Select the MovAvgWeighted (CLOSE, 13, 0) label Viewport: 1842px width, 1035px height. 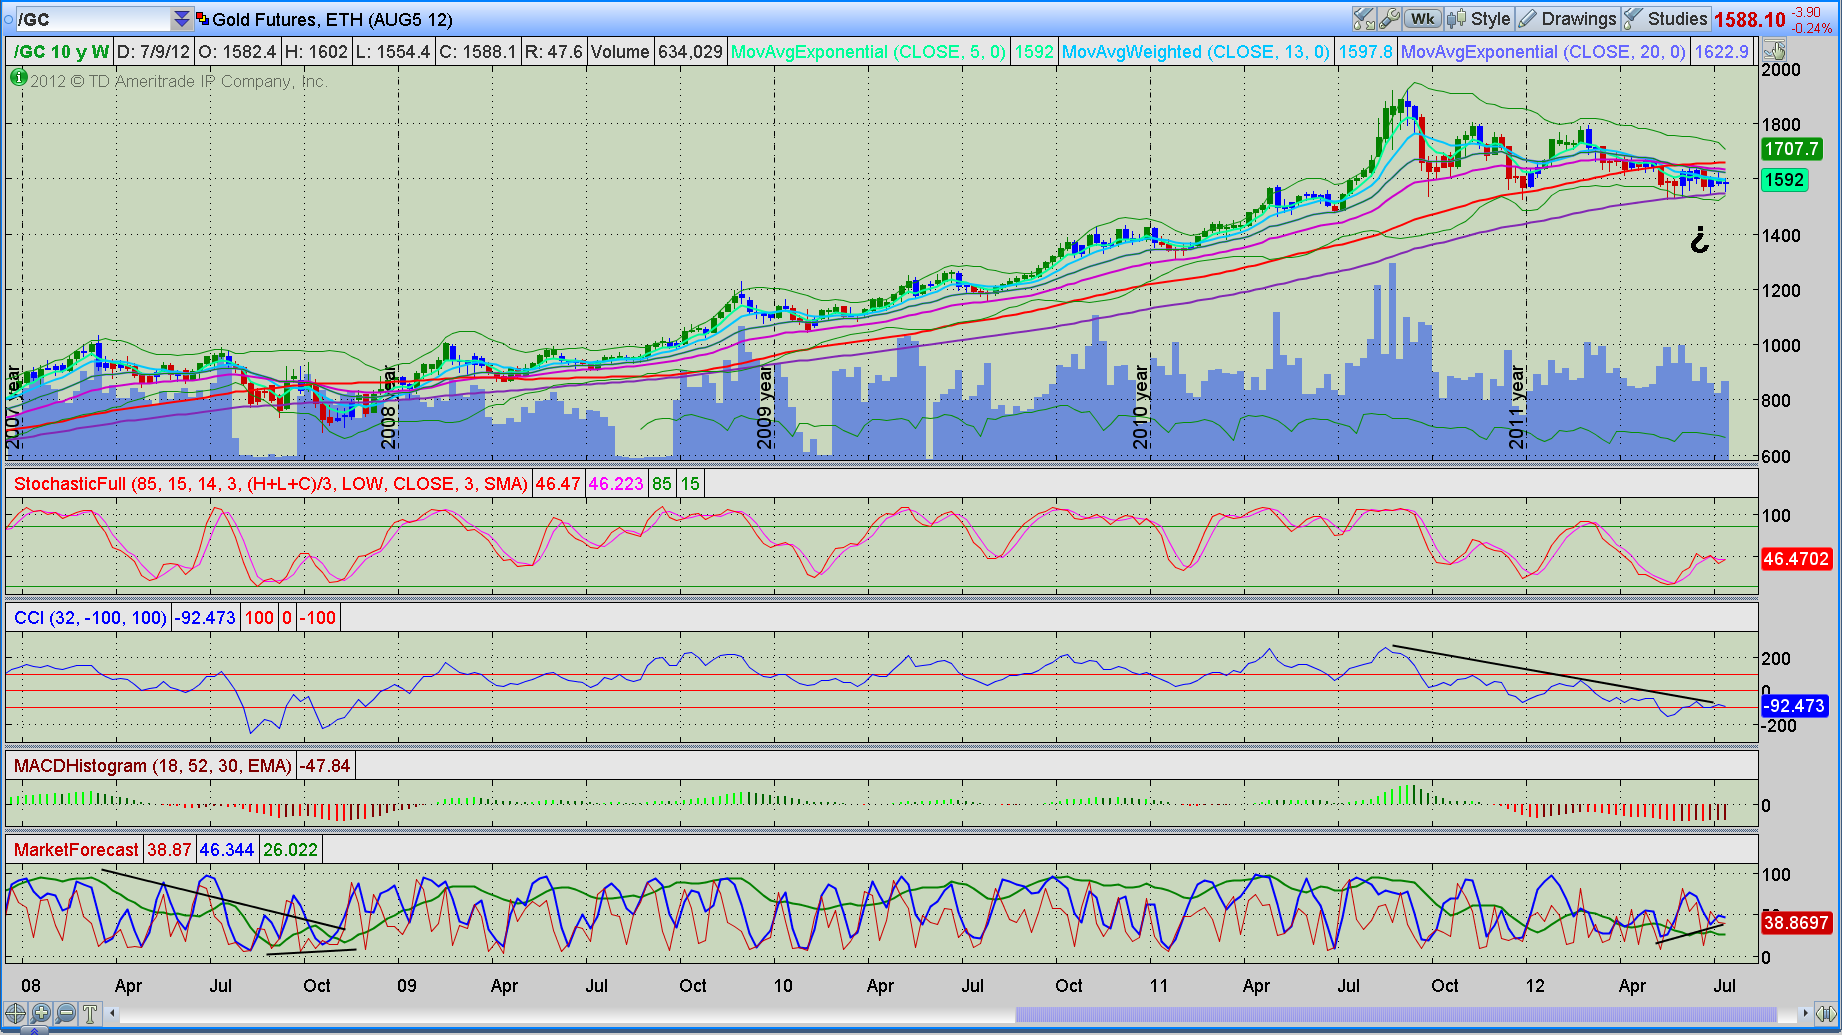1196,52
